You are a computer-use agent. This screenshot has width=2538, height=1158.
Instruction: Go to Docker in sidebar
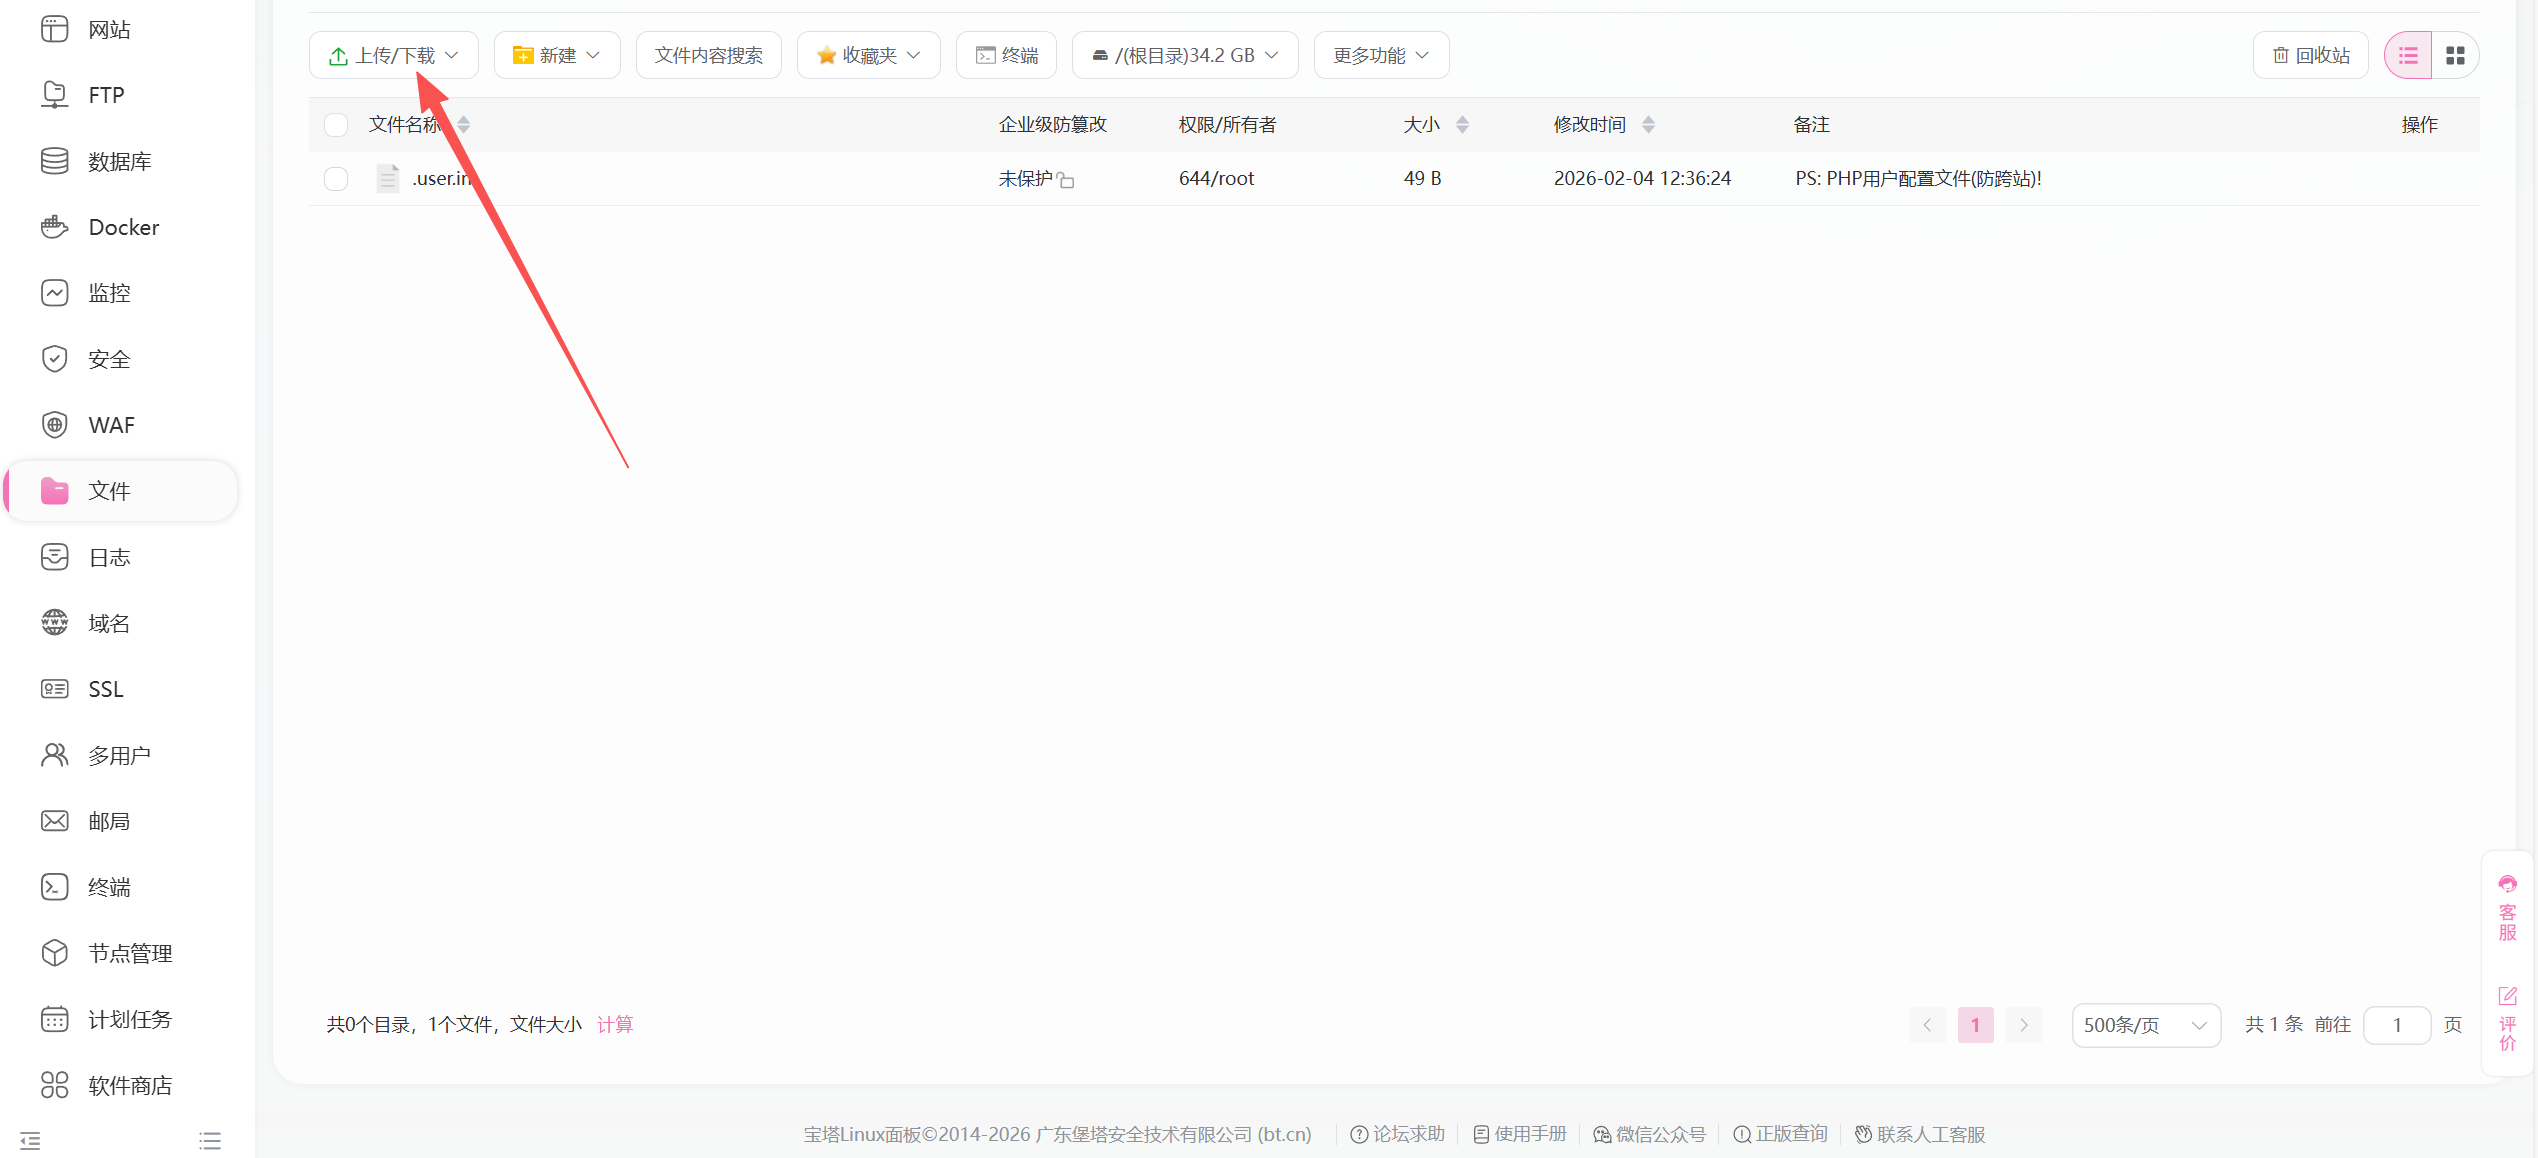pyautogui.click(x=123, y=227)
